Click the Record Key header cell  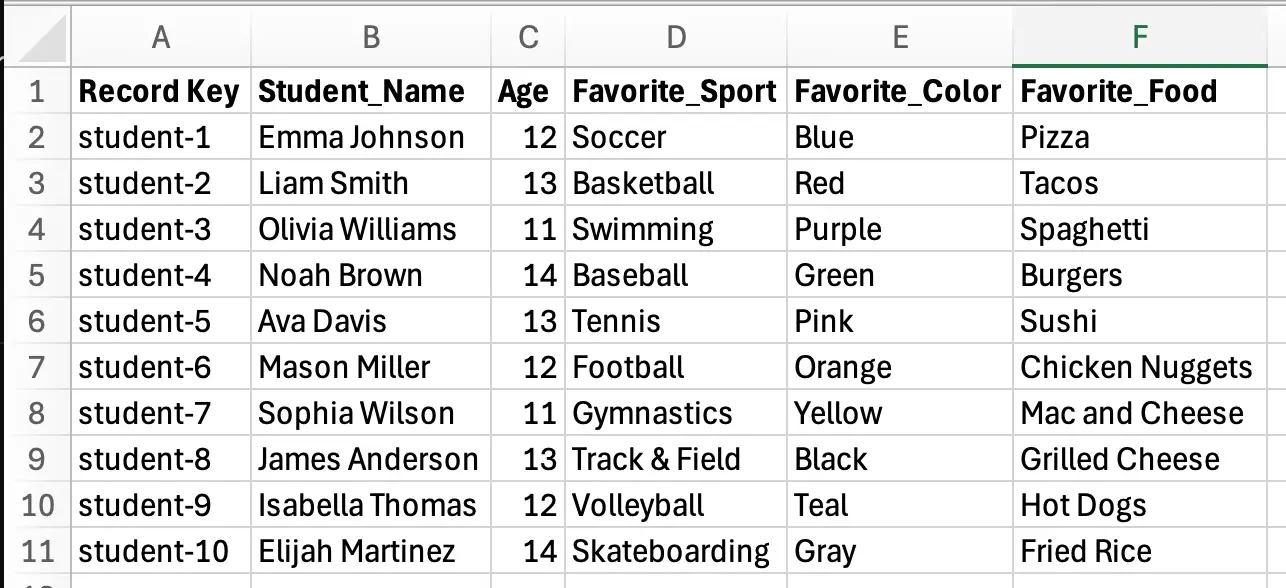[x=160, y=91]
